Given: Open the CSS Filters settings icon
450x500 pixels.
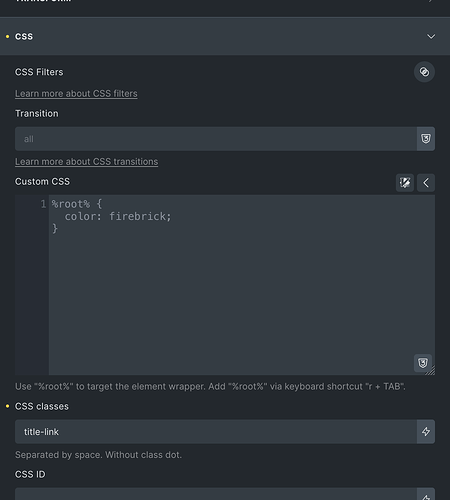Looking at the screenshot, I should click(x=424, y=72).
